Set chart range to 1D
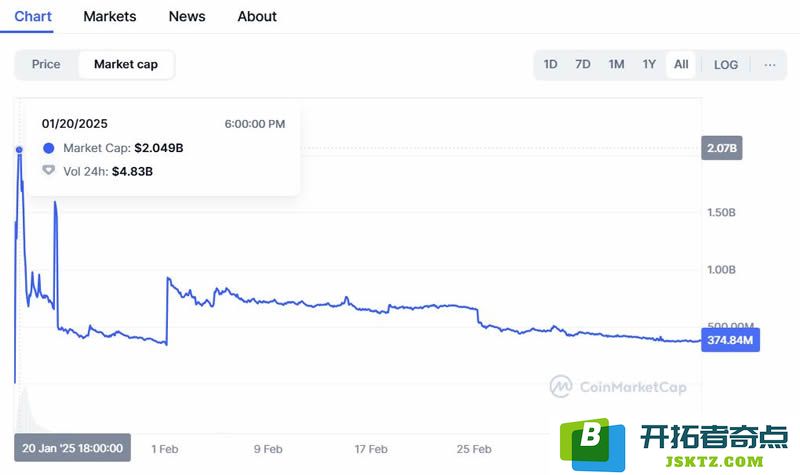 tap(551, 64)
